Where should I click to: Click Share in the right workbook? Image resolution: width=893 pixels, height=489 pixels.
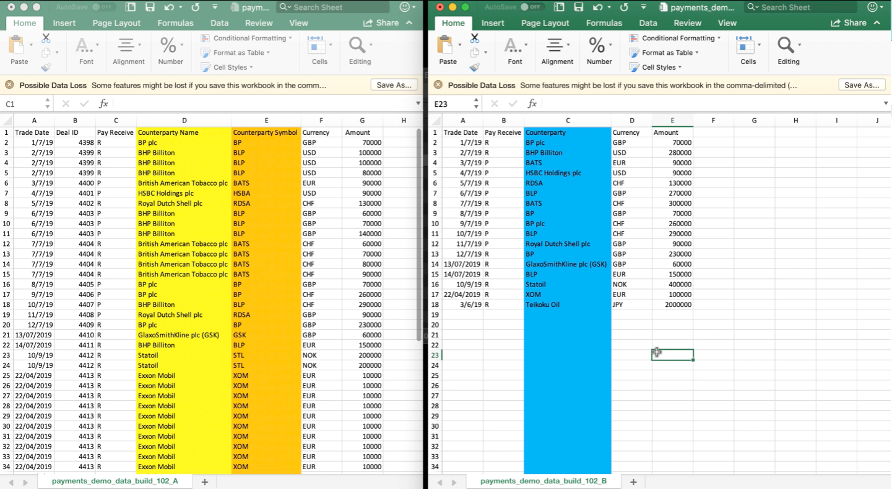[x=849, y=23]
